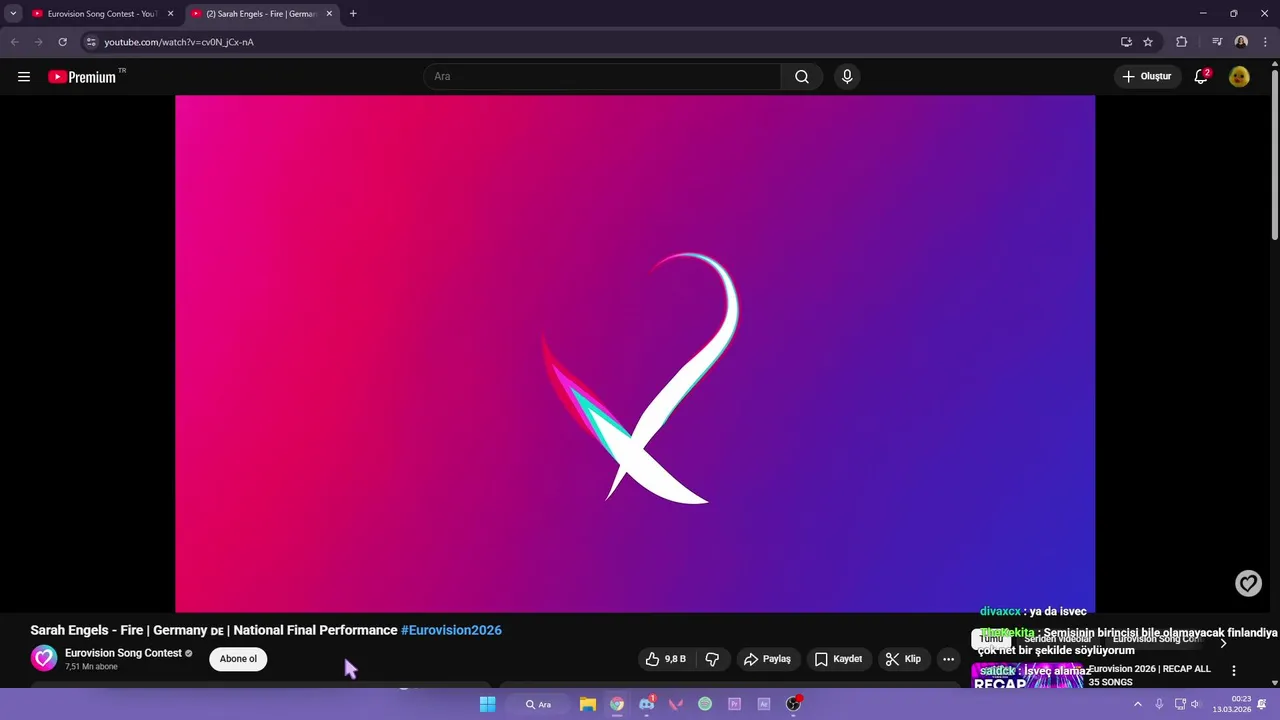Click the heart watermark on video

point(1248,584)
